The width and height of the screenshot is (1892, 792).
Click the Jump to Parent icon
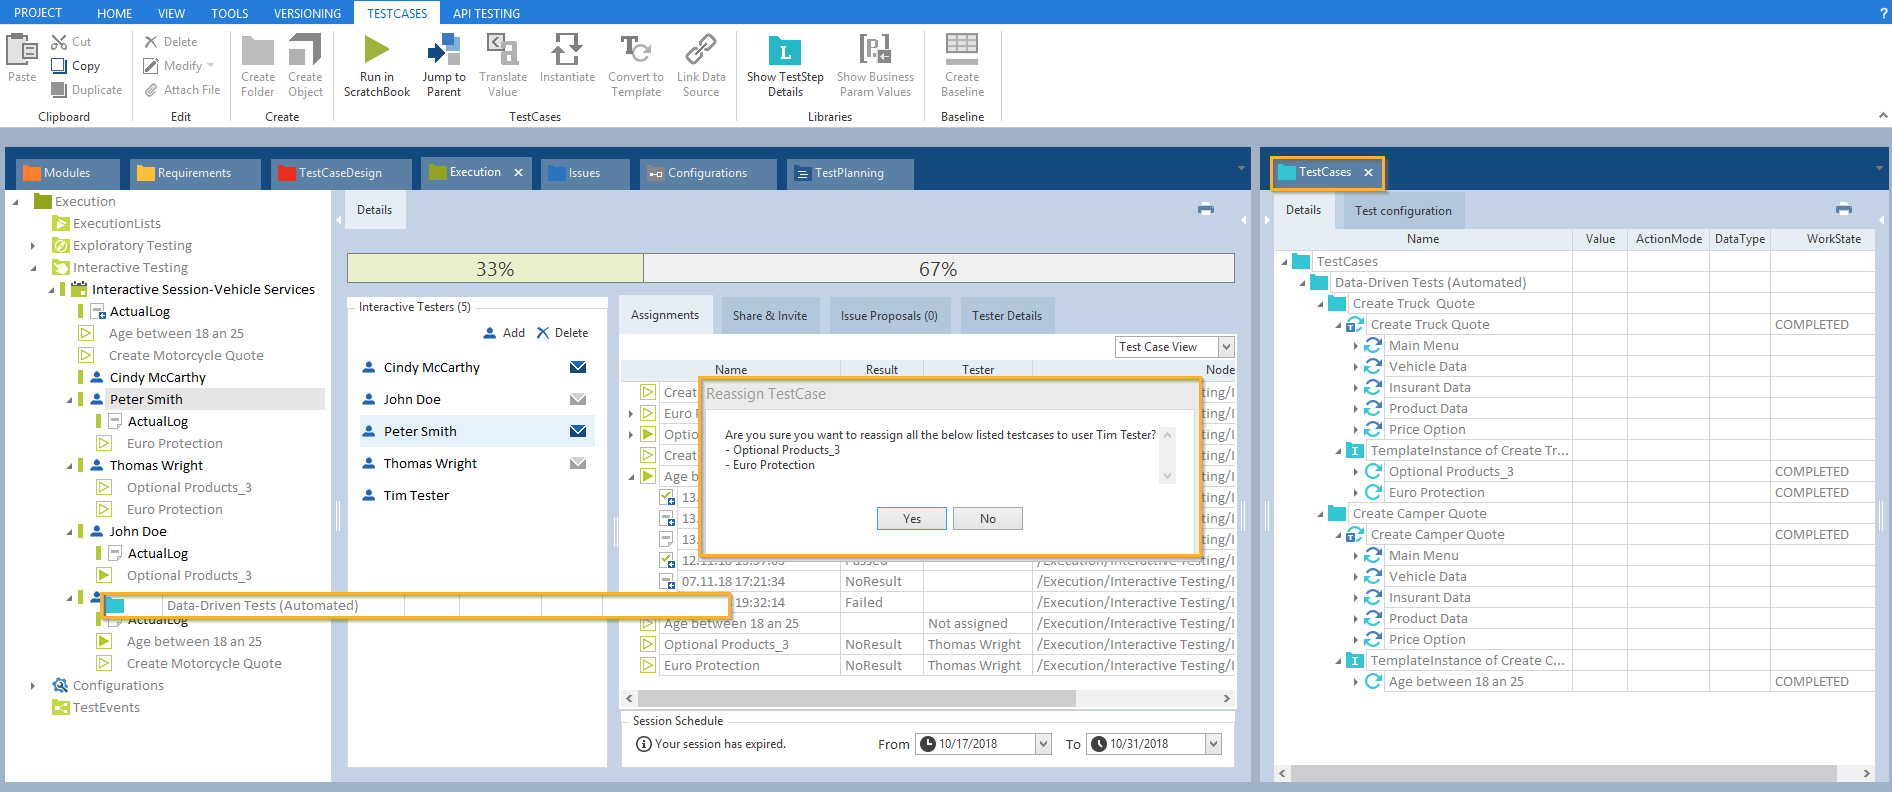click(x=444, y=50)
